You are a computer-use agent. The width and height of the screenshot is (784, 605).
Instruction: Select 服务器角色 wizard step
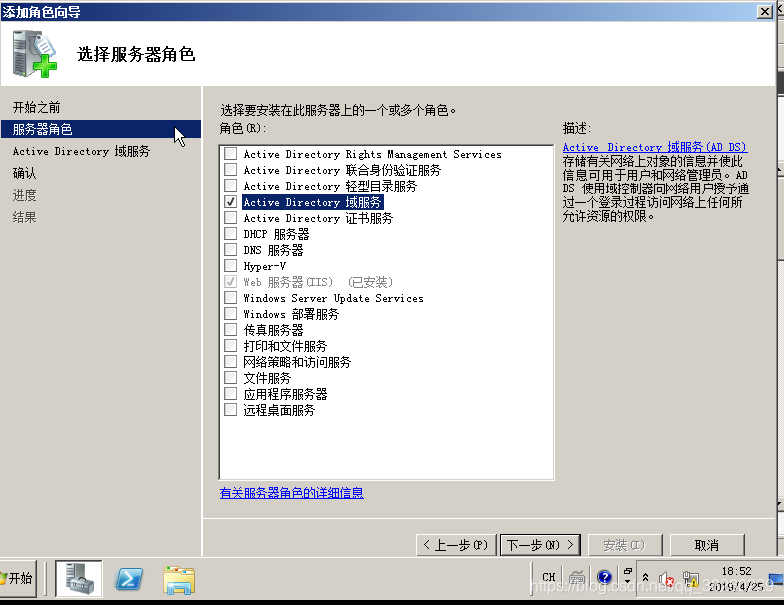[100, 129]
